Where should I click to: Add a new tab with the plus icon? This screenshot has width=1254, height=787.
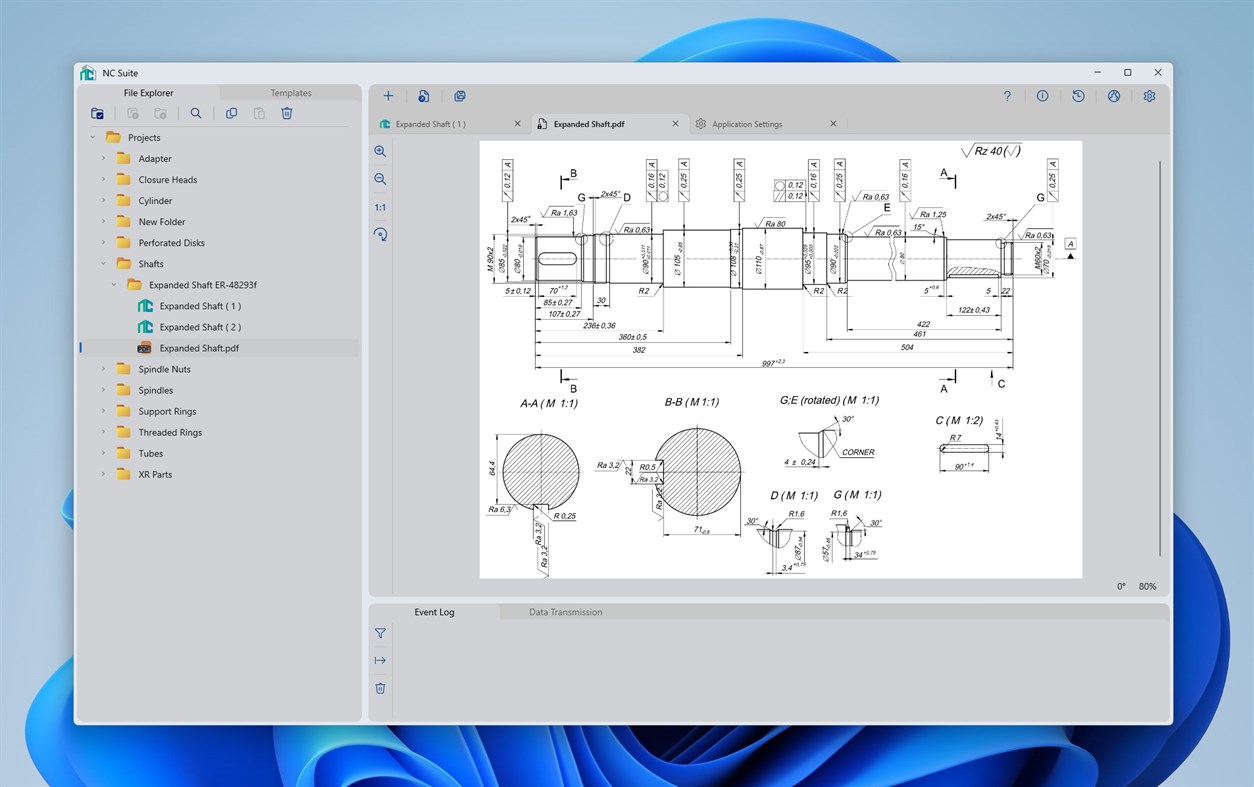[388, 95]
